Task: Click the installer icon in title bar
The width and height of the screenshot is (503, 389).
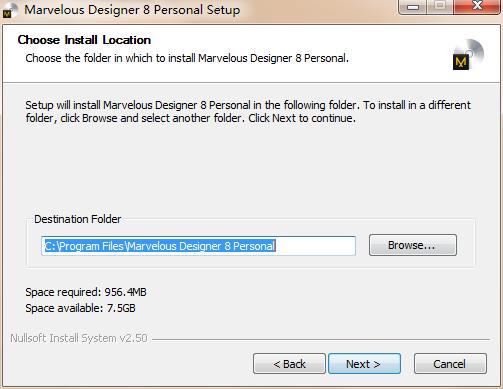Action: 10,10
